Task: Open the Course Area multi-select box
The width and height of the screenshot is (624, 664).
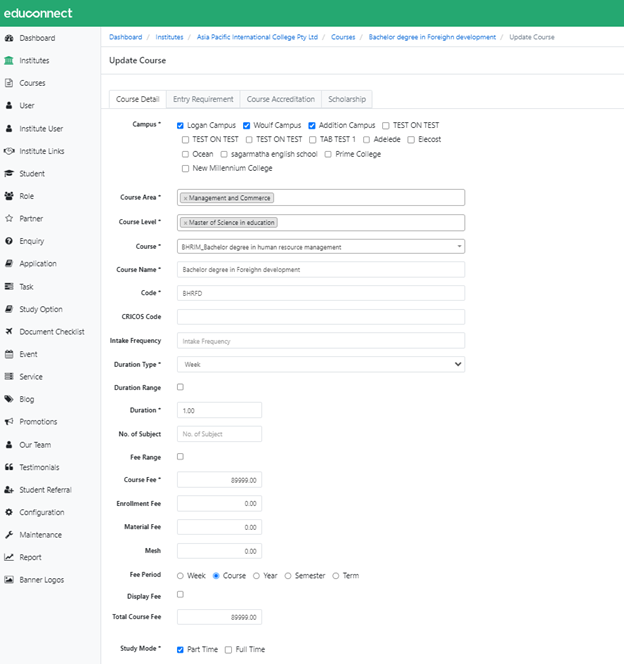Action: coord(321,198)
